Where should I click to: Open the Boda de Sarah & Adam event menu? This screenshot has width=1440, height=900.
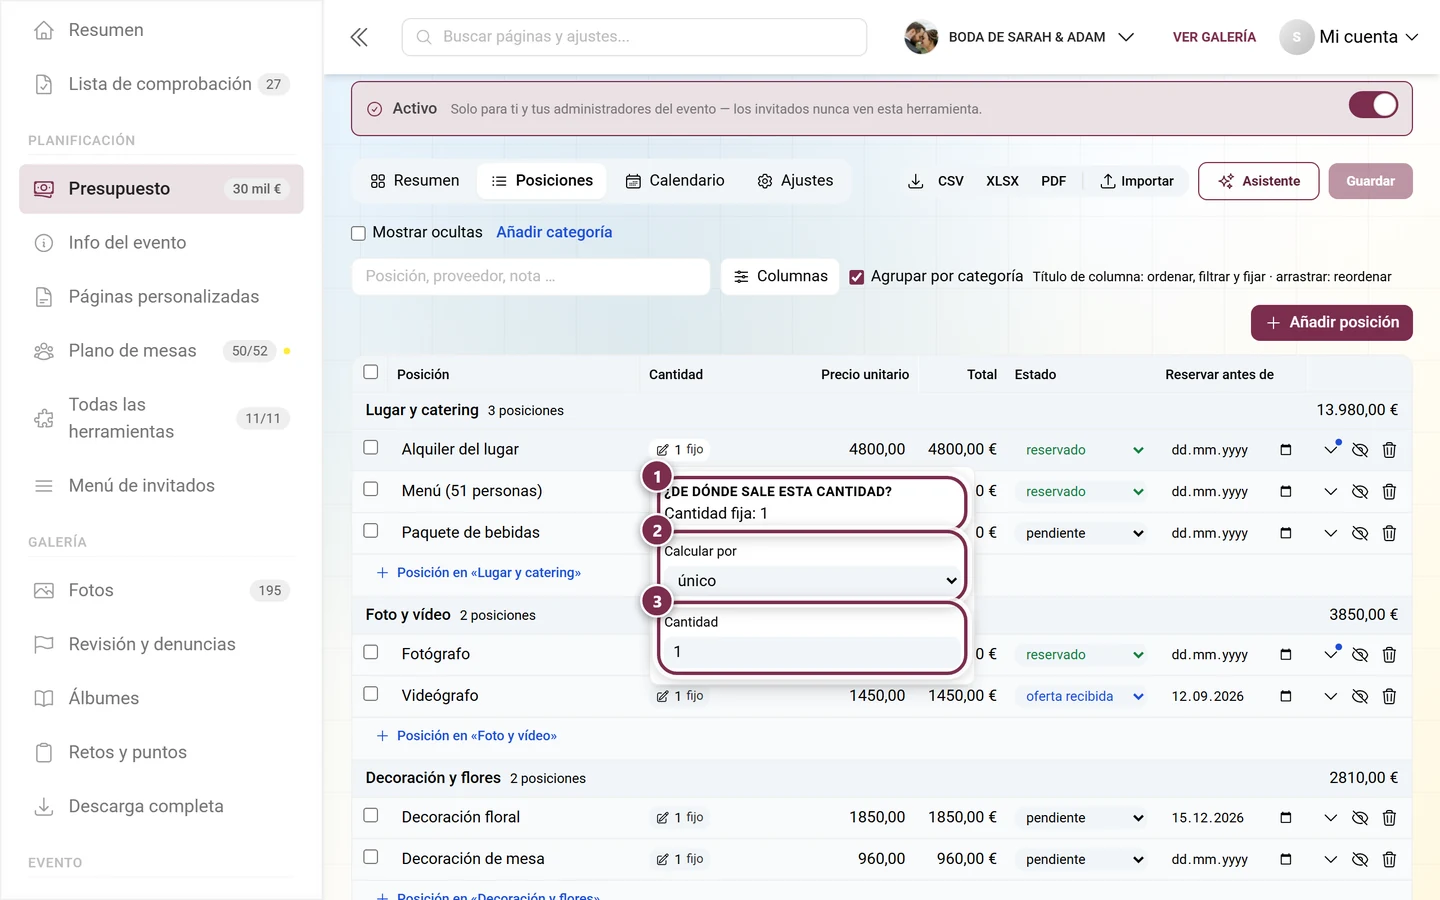[1020, 37]
